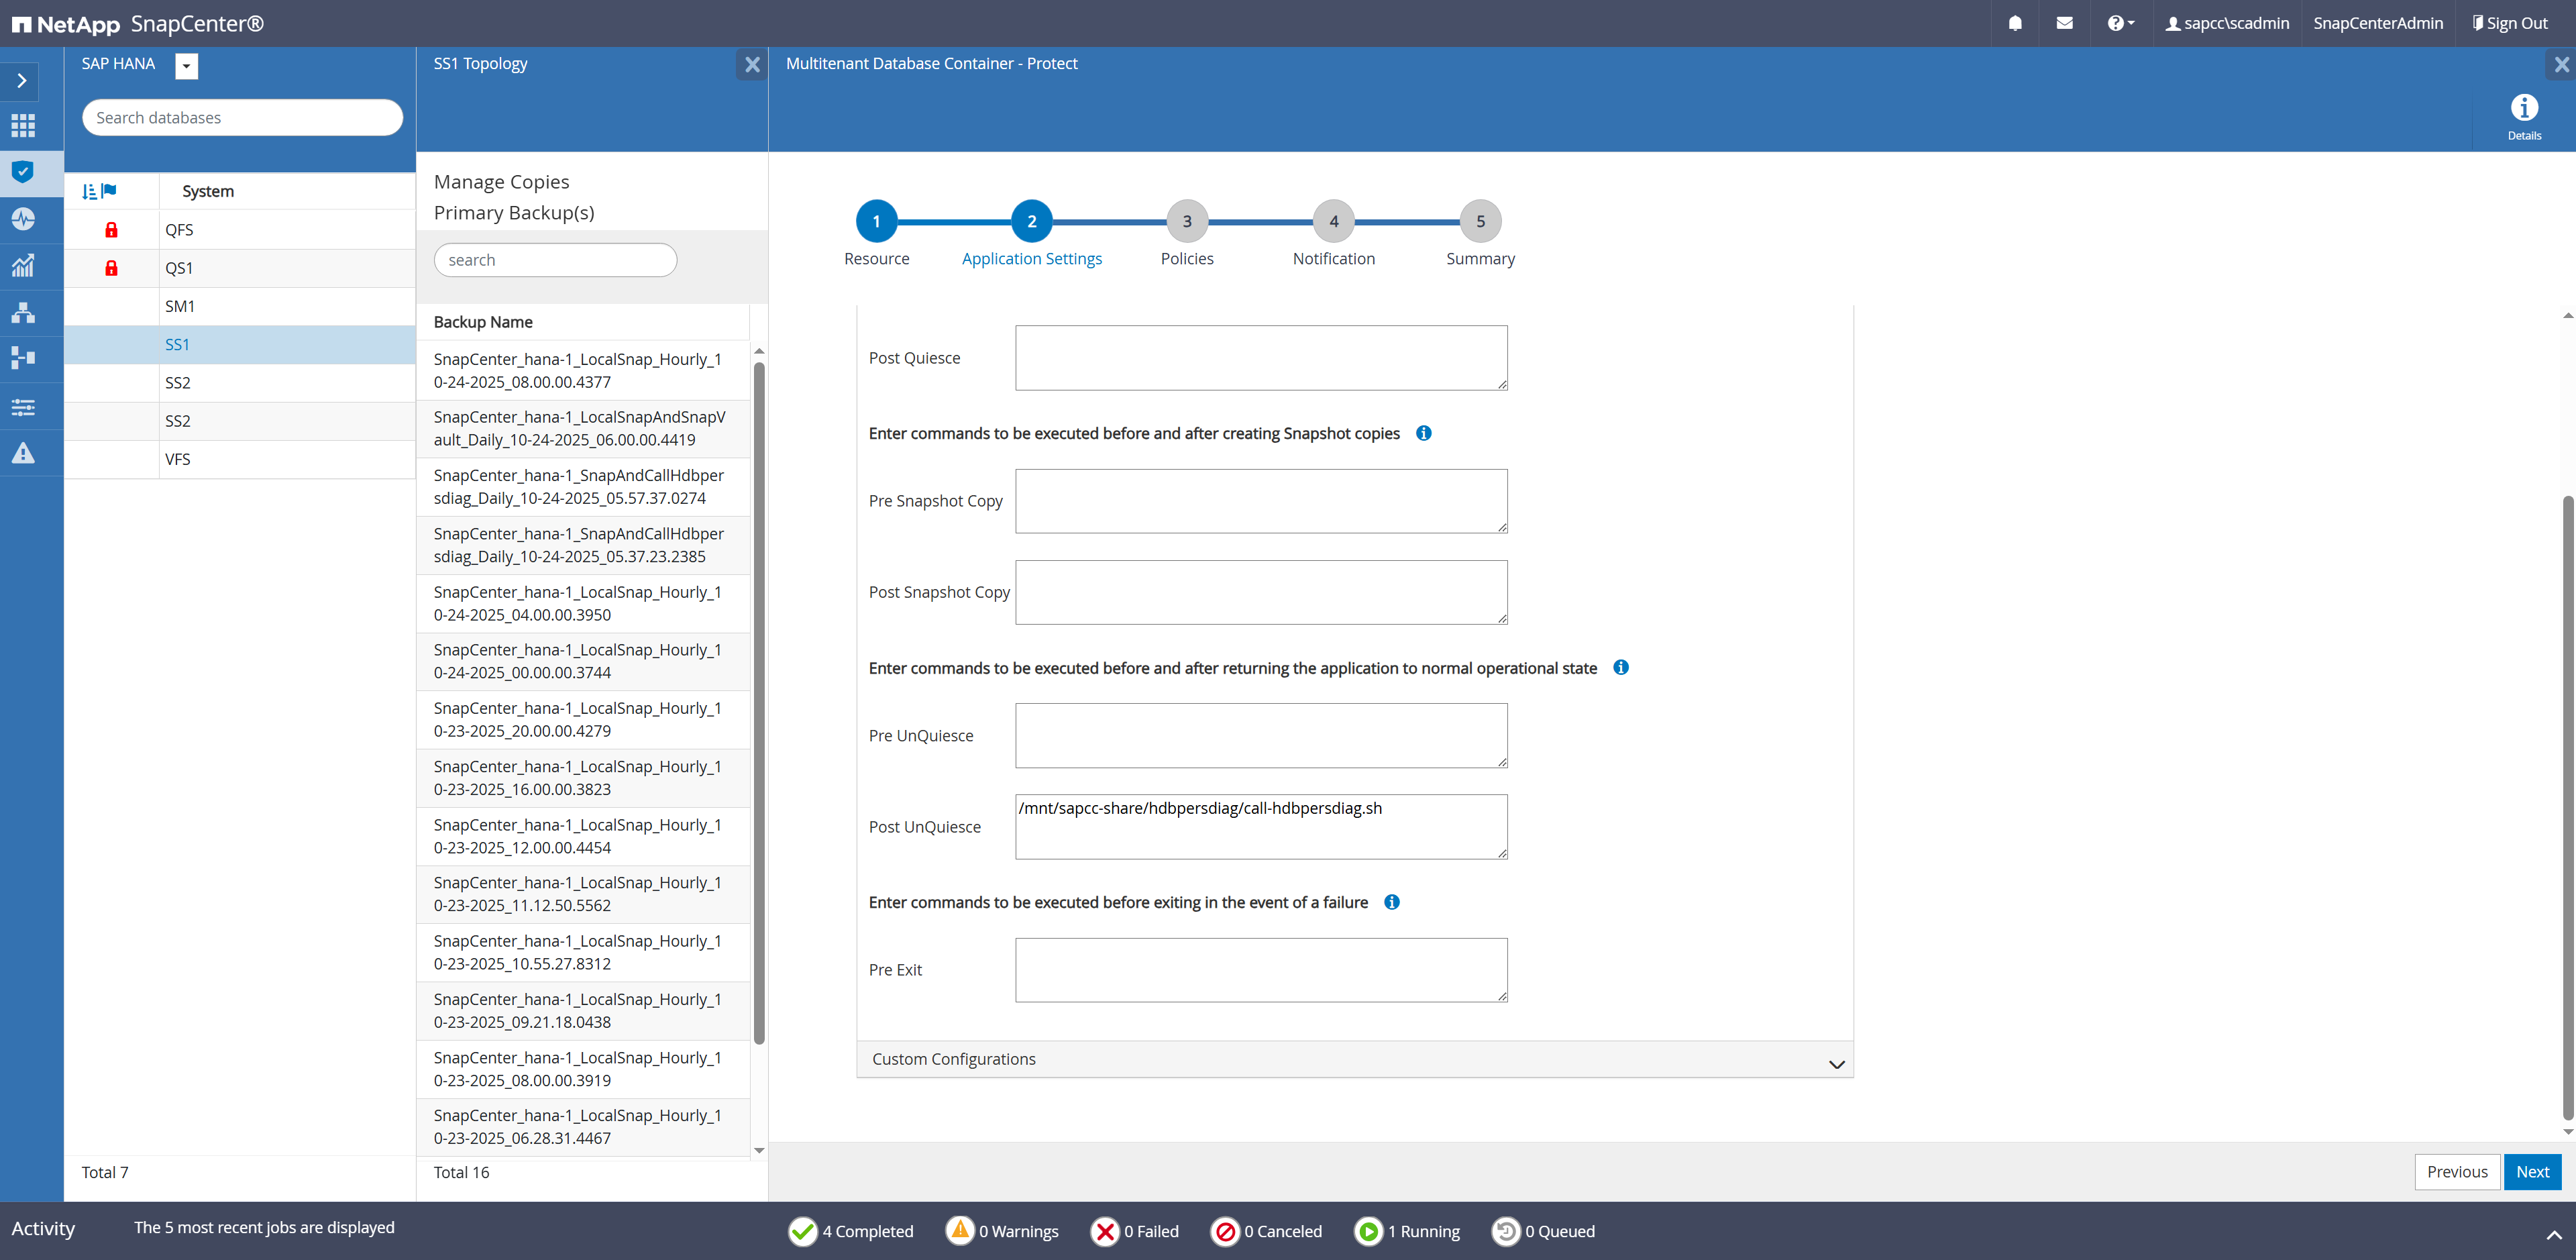Select the SM1 system in list

(180, 306)
